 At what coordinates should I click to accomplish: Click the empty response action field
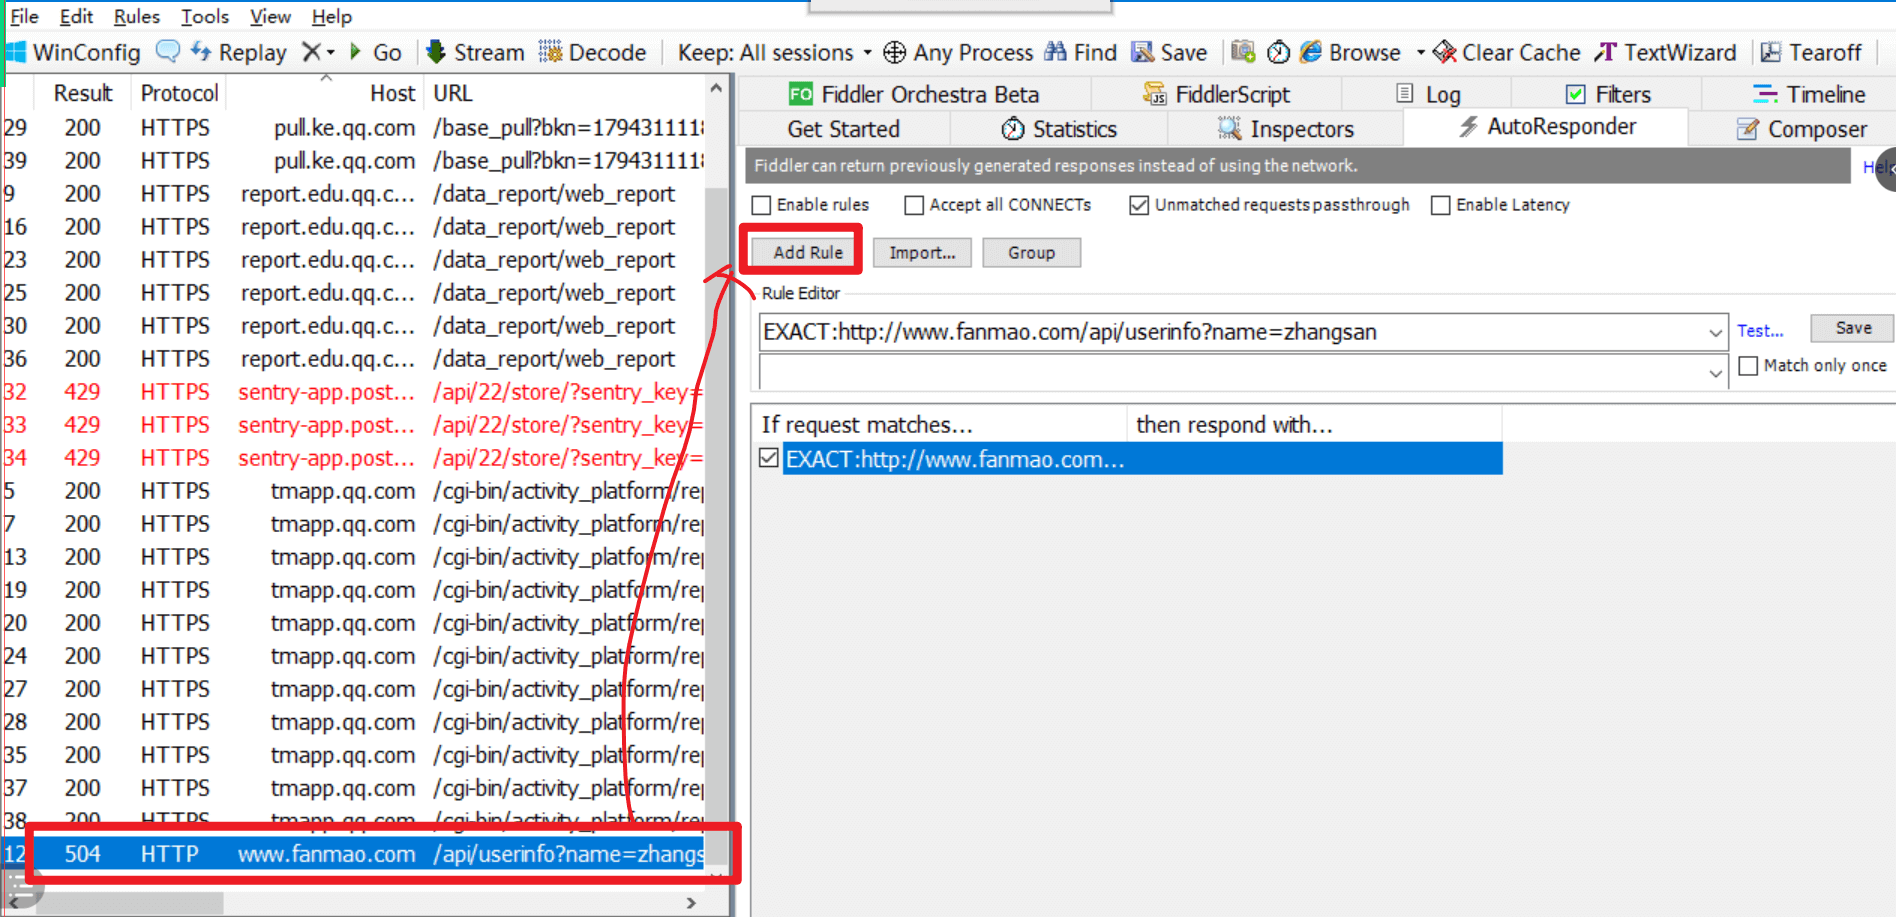click(1232, 373)
